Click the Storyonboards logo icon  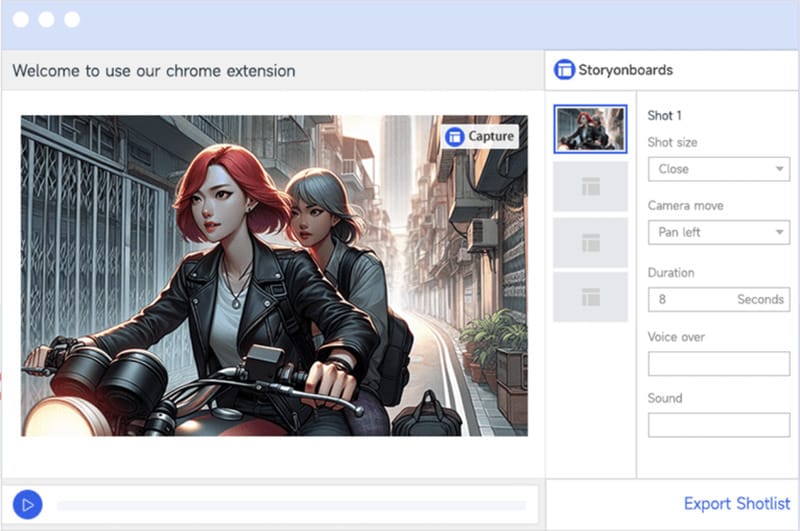click(564, 70)
